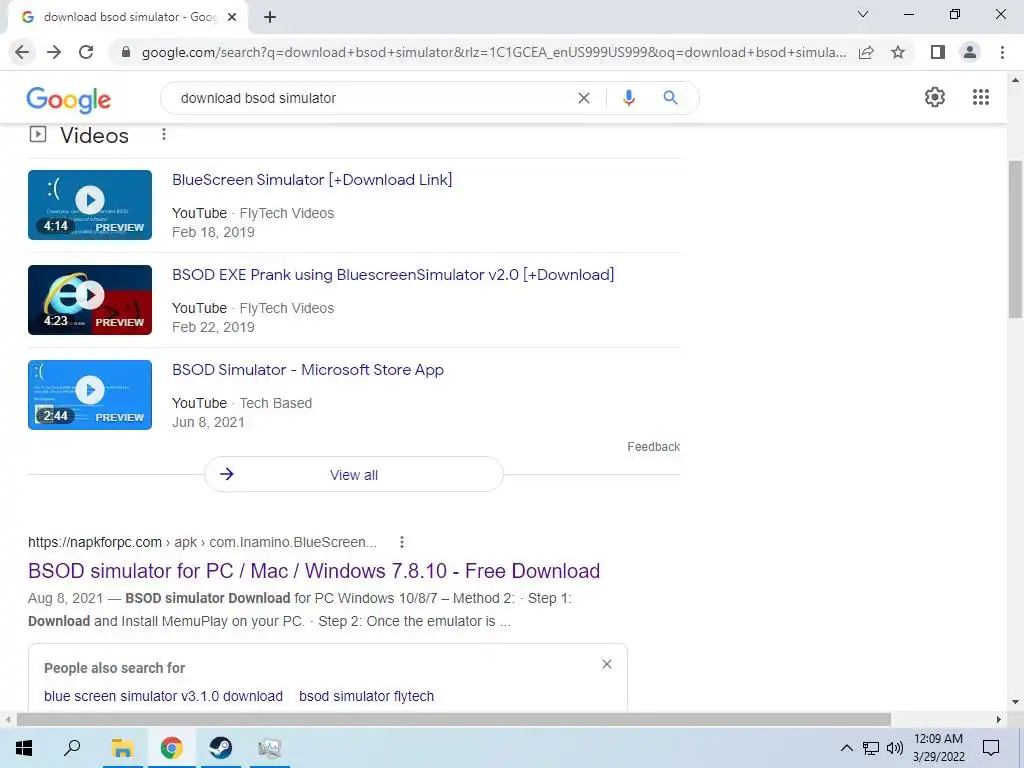1024x768 pixels.
Task: Open a new browser tab
Action: (x=270, y=17)
